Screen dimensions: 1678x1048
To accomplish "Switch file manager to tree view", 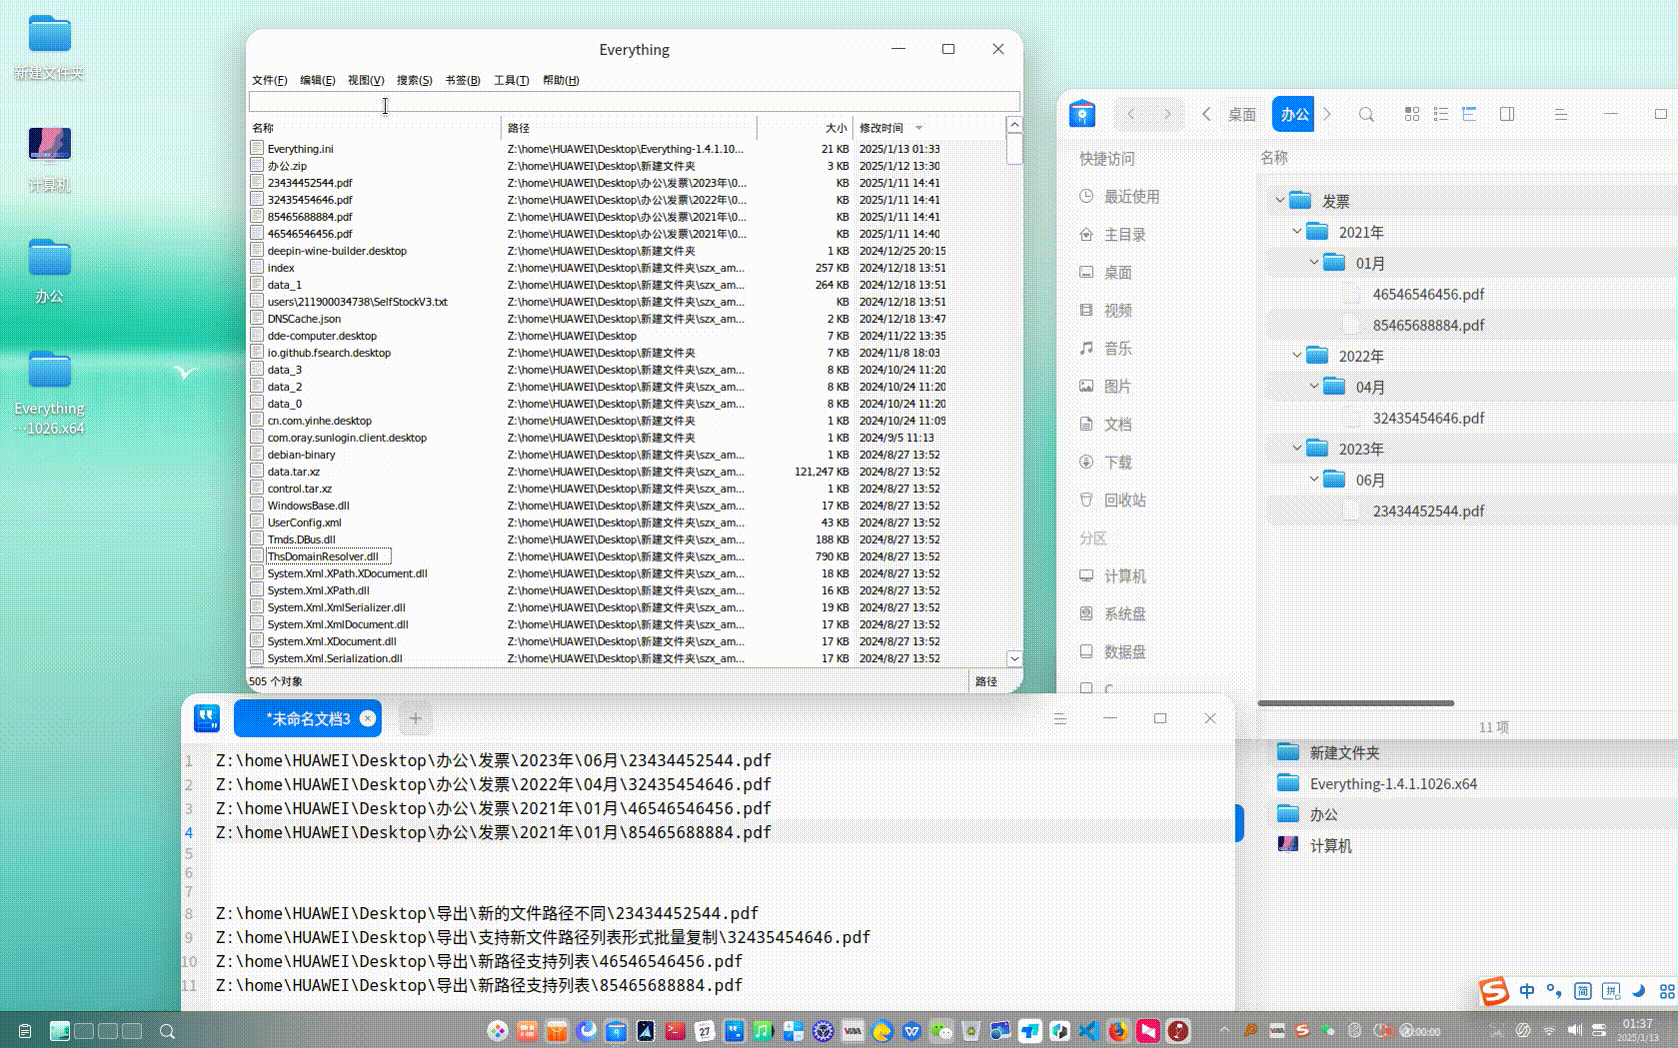I will click(x=1469, y=114).
